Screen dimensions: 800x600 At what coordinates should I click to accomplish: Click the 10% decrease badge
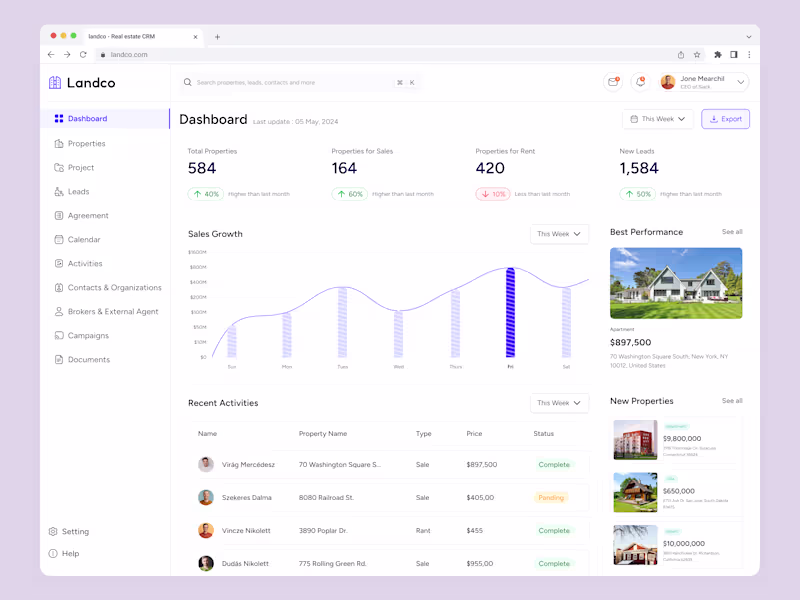(x=493, y=194)
